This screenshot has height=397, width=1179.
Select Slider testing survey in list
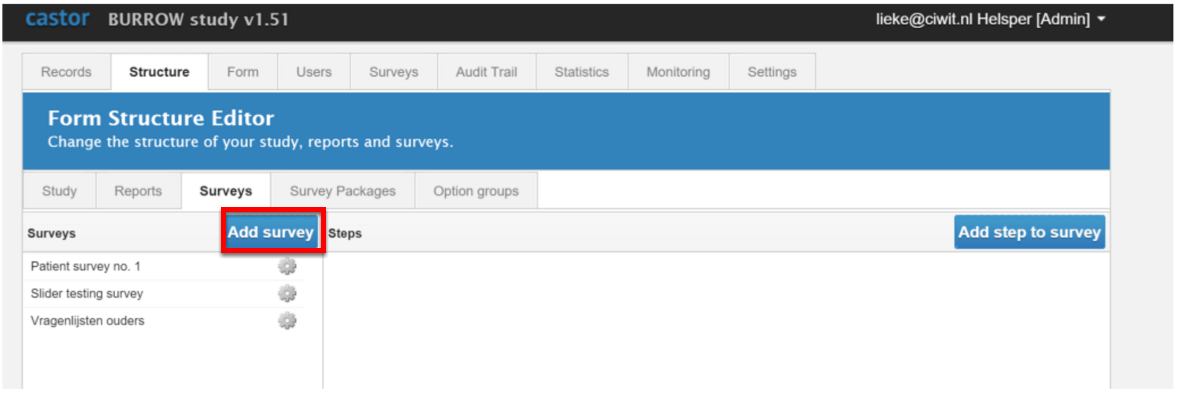87,293
